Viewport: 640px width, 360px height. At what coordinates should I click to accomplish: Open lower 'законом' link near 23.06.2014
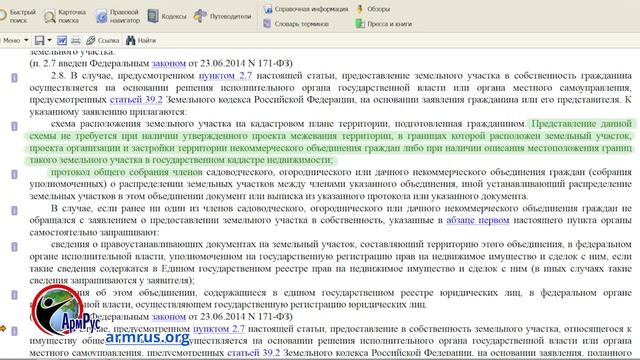coord(169,316)
